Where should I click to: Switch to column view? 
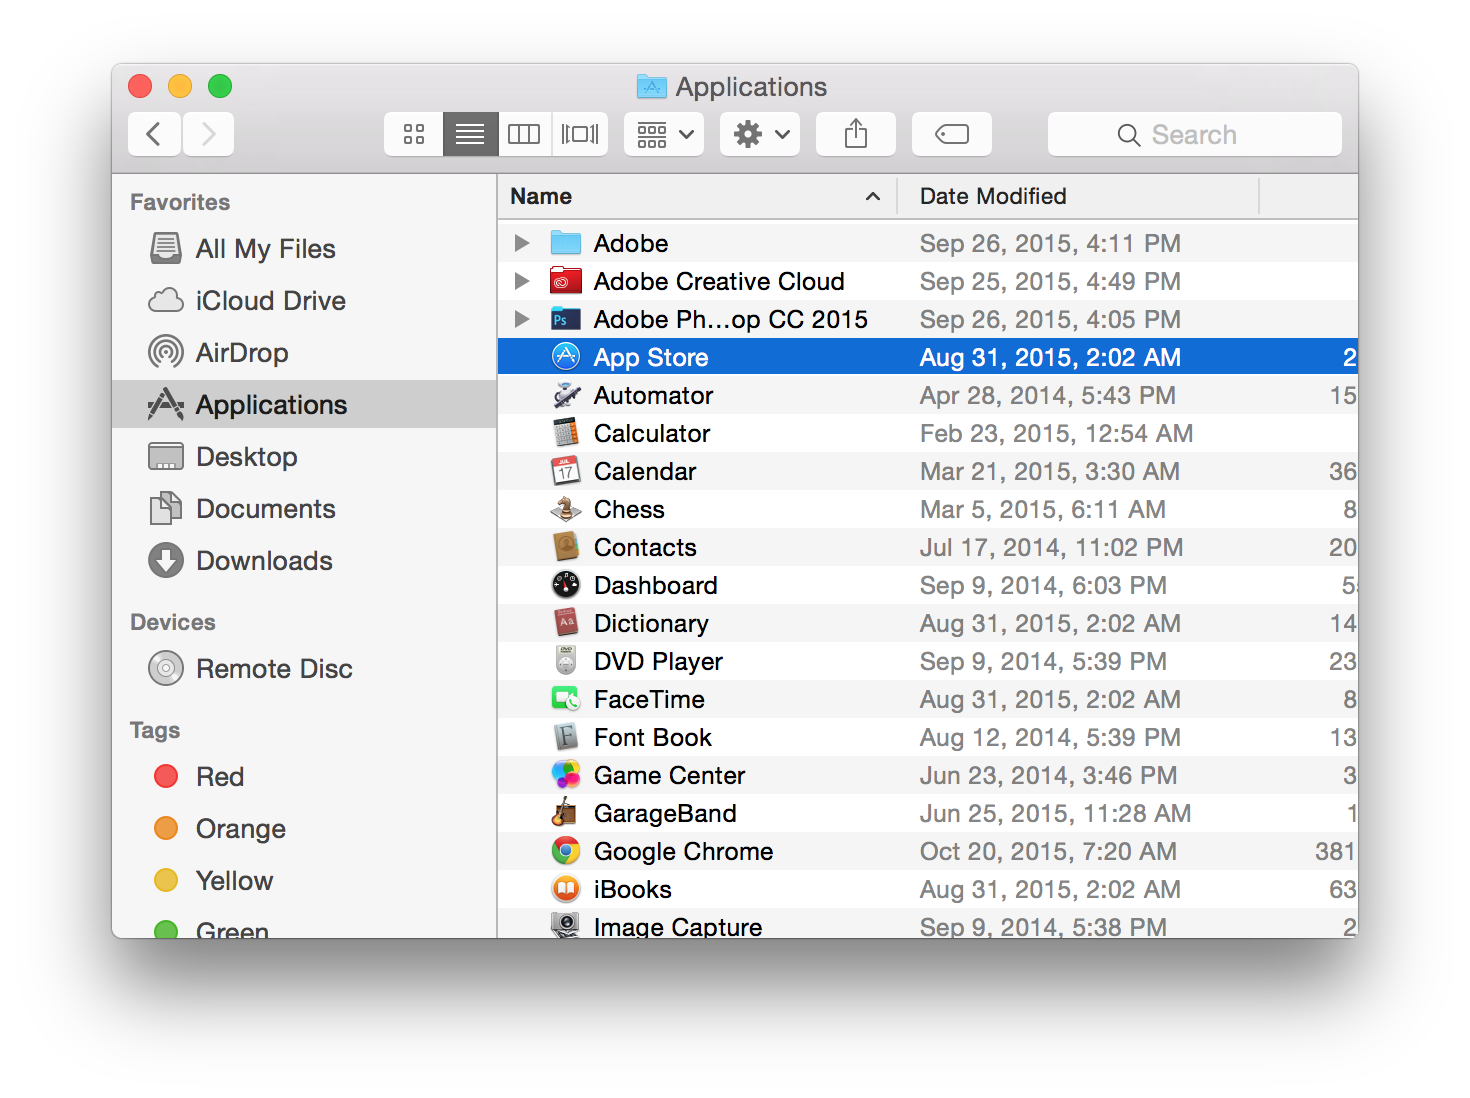(524, 134)
